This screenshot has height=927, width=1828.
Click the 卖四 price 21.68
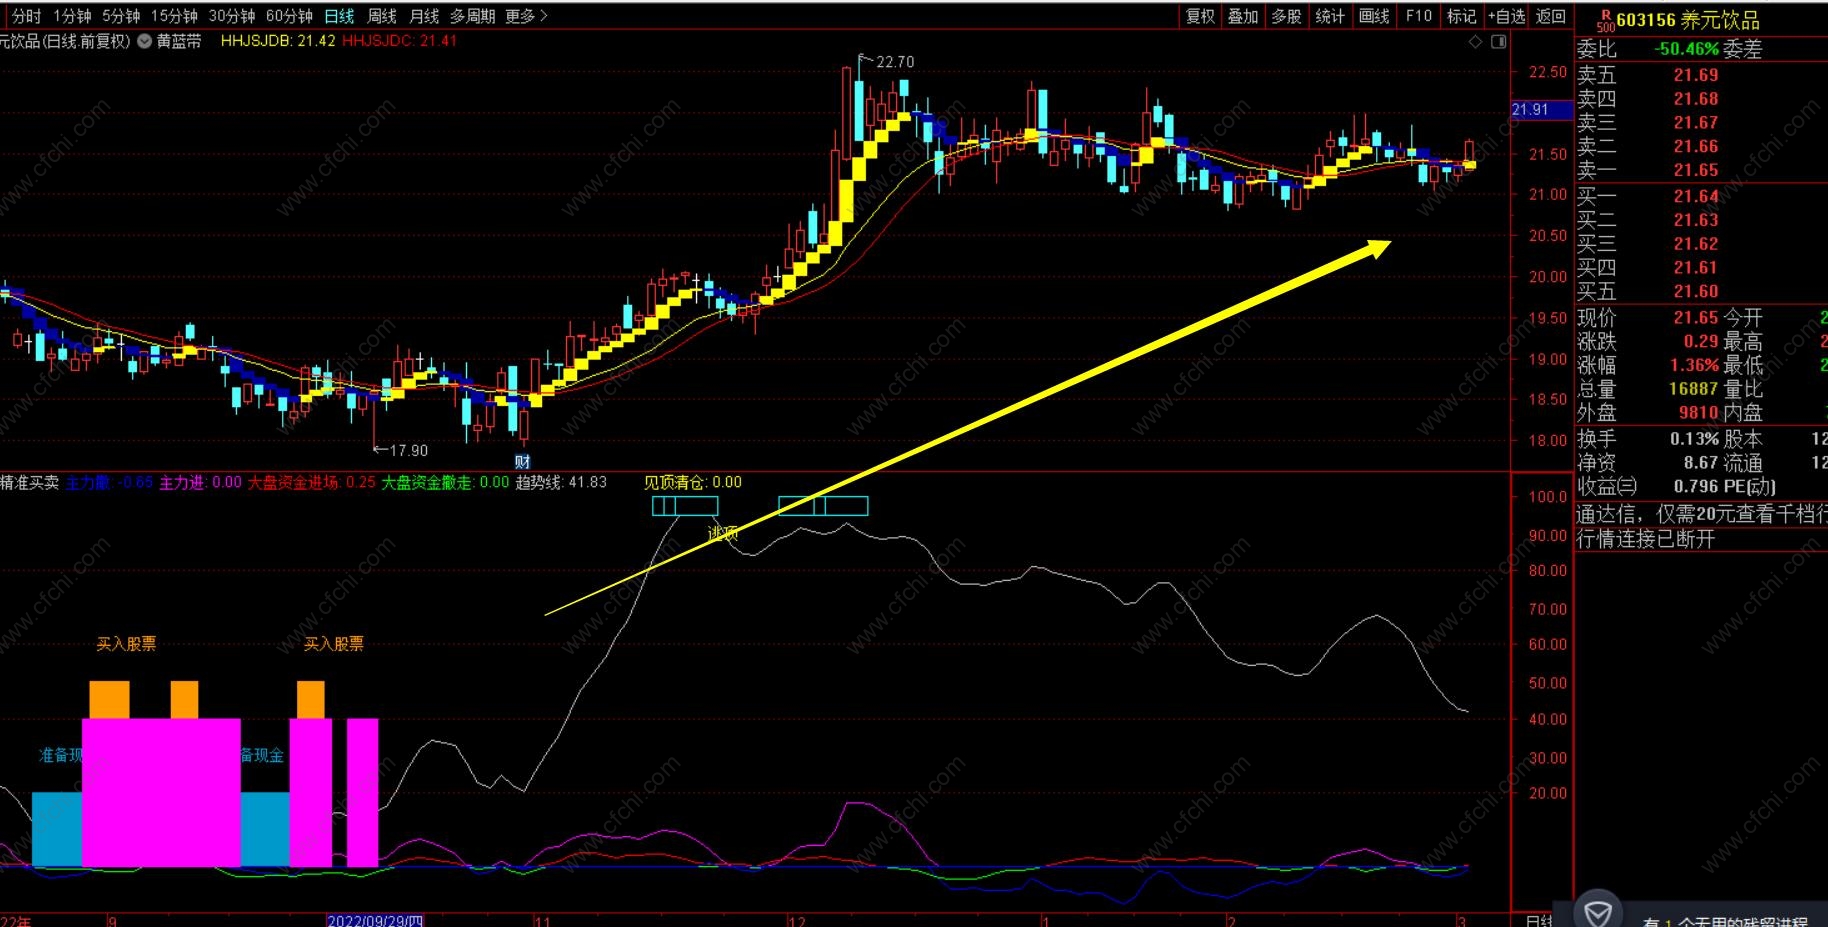1696,99
